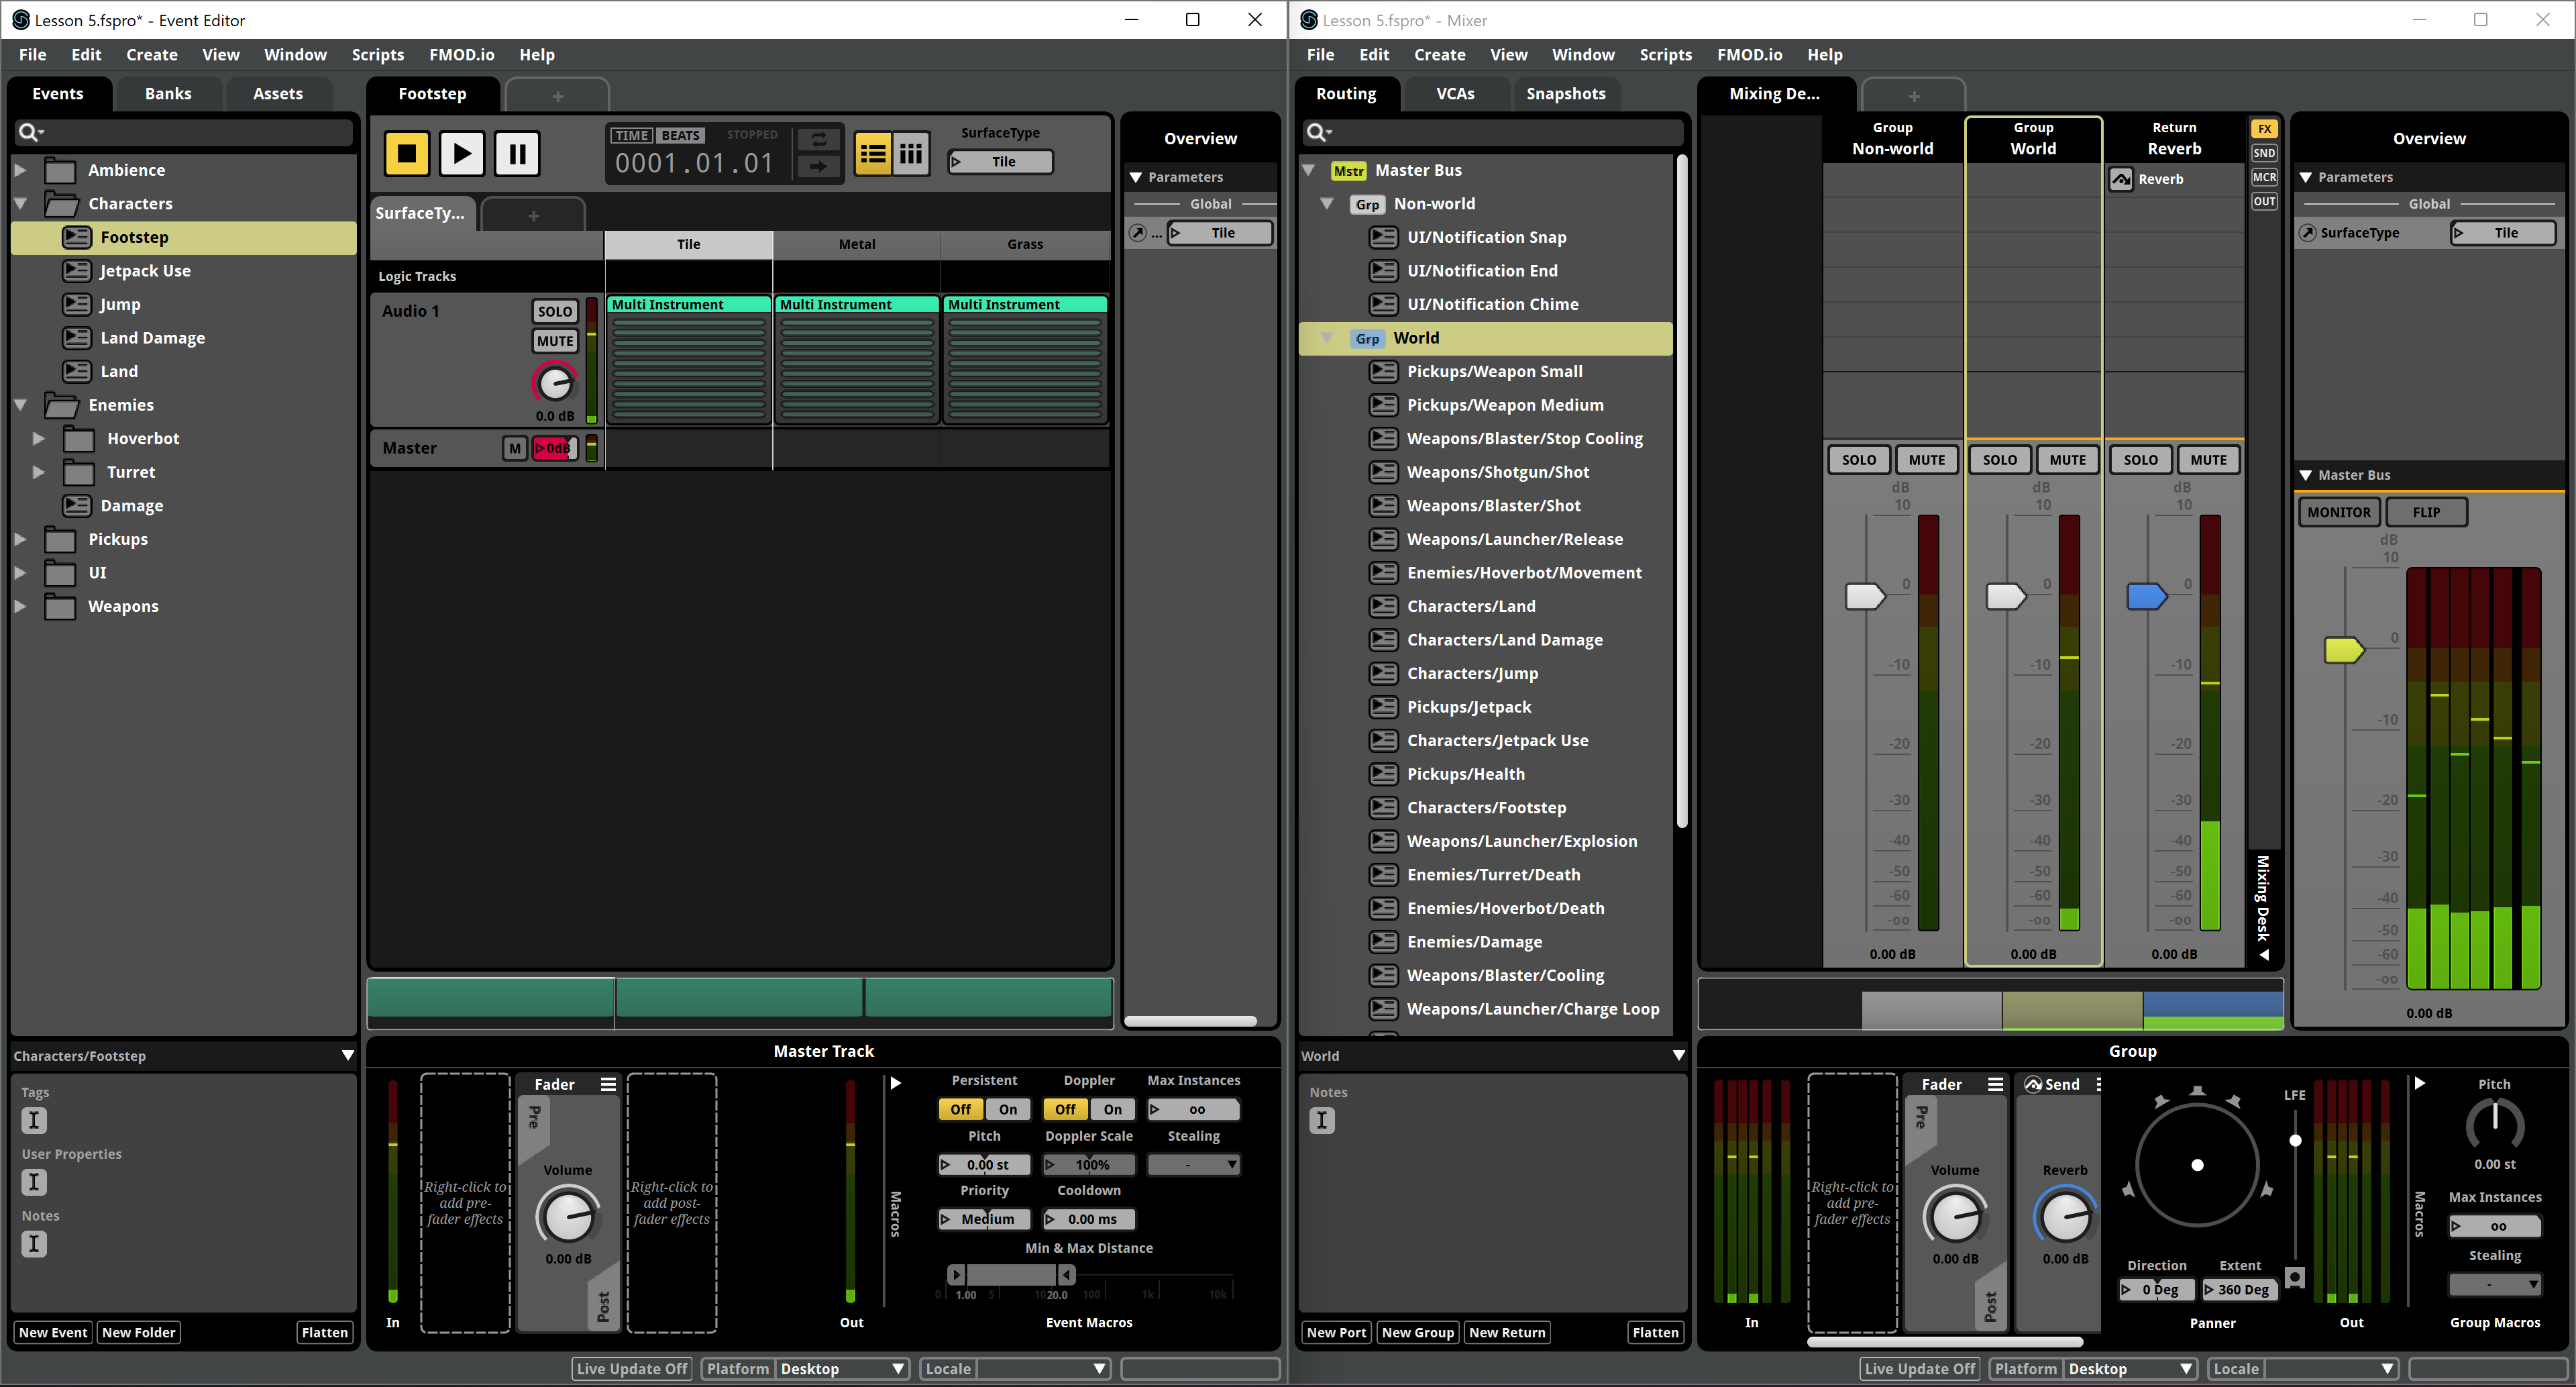Click the Reverb effect icon in Return strip
Image resolution: width=2576 pixels, height=1387 pixels.
click(2120, 180)
